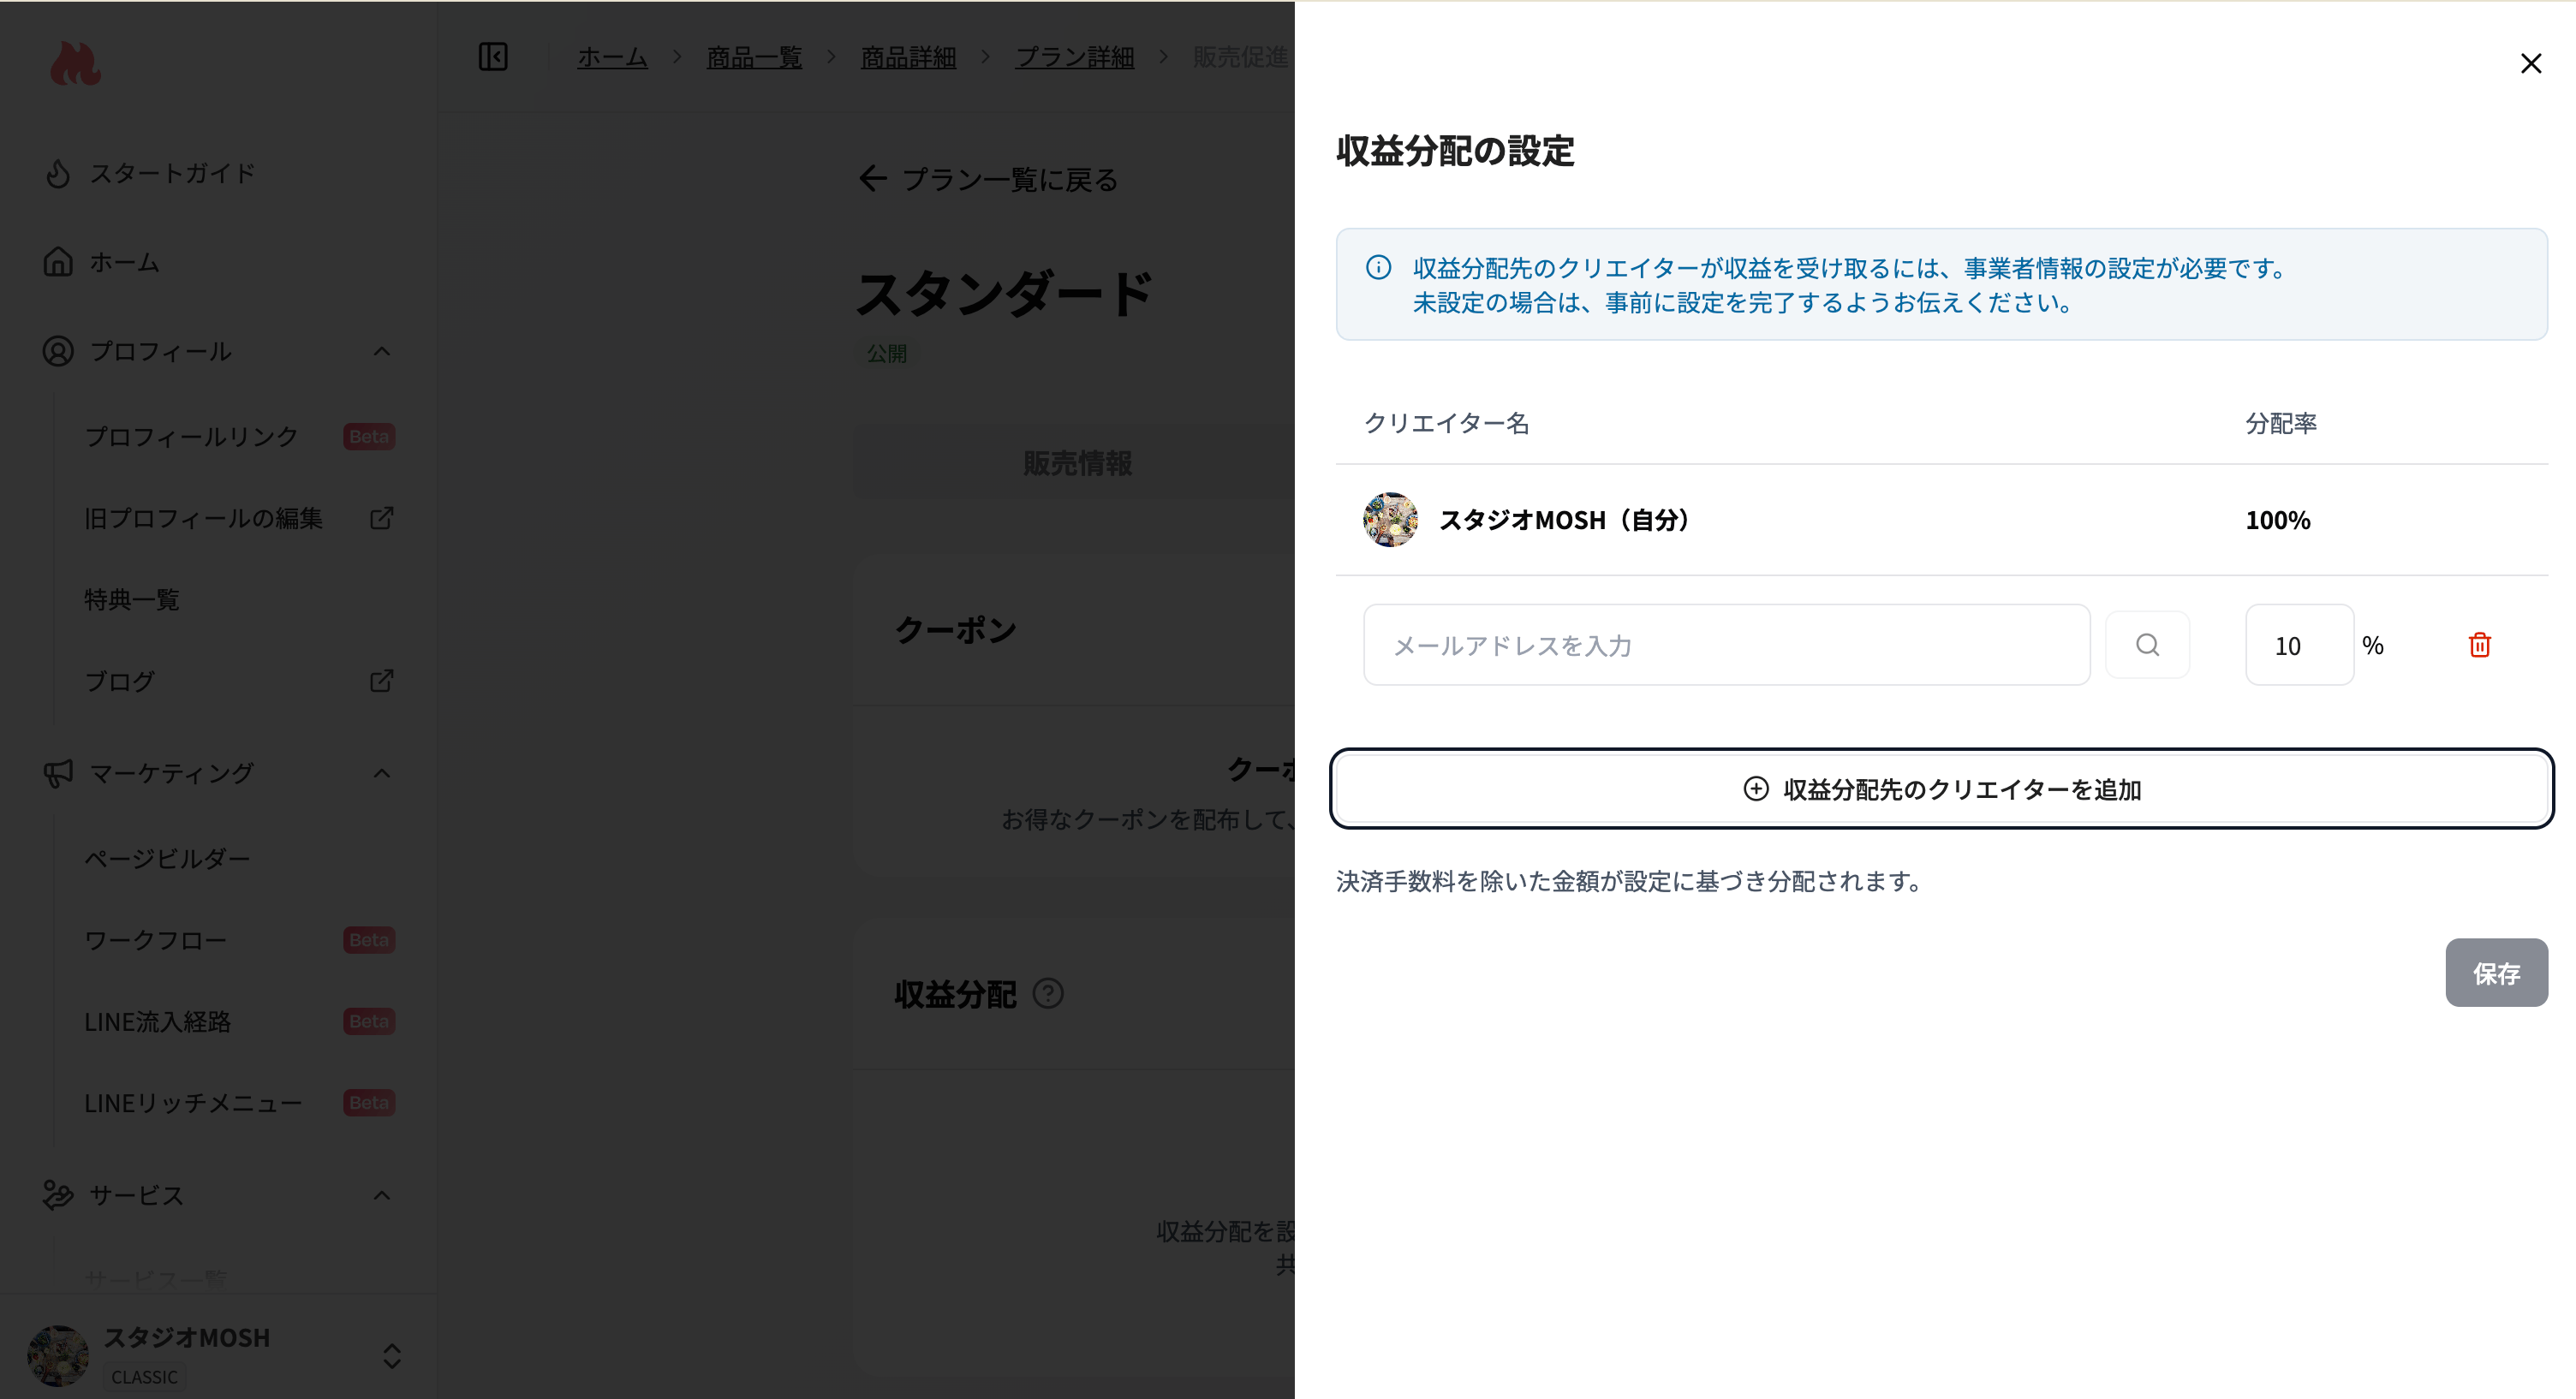Click the サービス section icon
The width and height of the screenshot is (2576, 1399).
click(x=58, y=1195)
